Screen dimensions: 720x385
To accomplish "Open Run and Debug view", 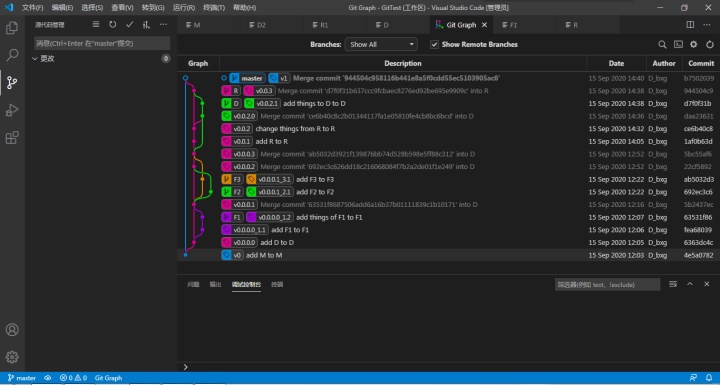I will [12, 110].
